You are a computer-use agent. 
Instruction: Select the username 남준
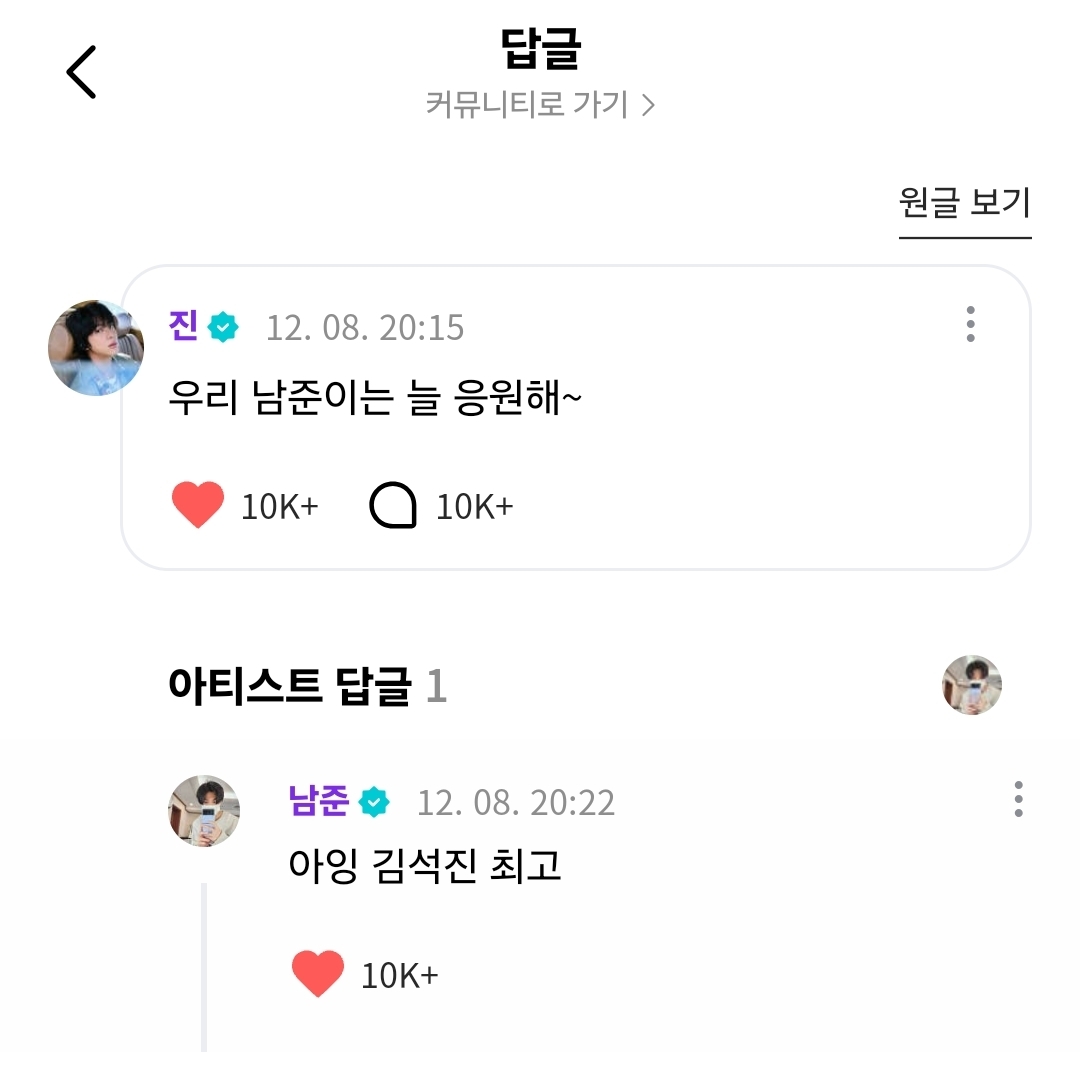[x=319, y=800]
